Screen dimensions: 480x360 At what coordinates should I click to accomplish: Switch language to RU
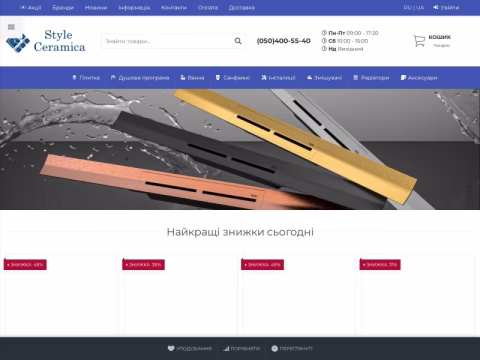coord(407,7)
